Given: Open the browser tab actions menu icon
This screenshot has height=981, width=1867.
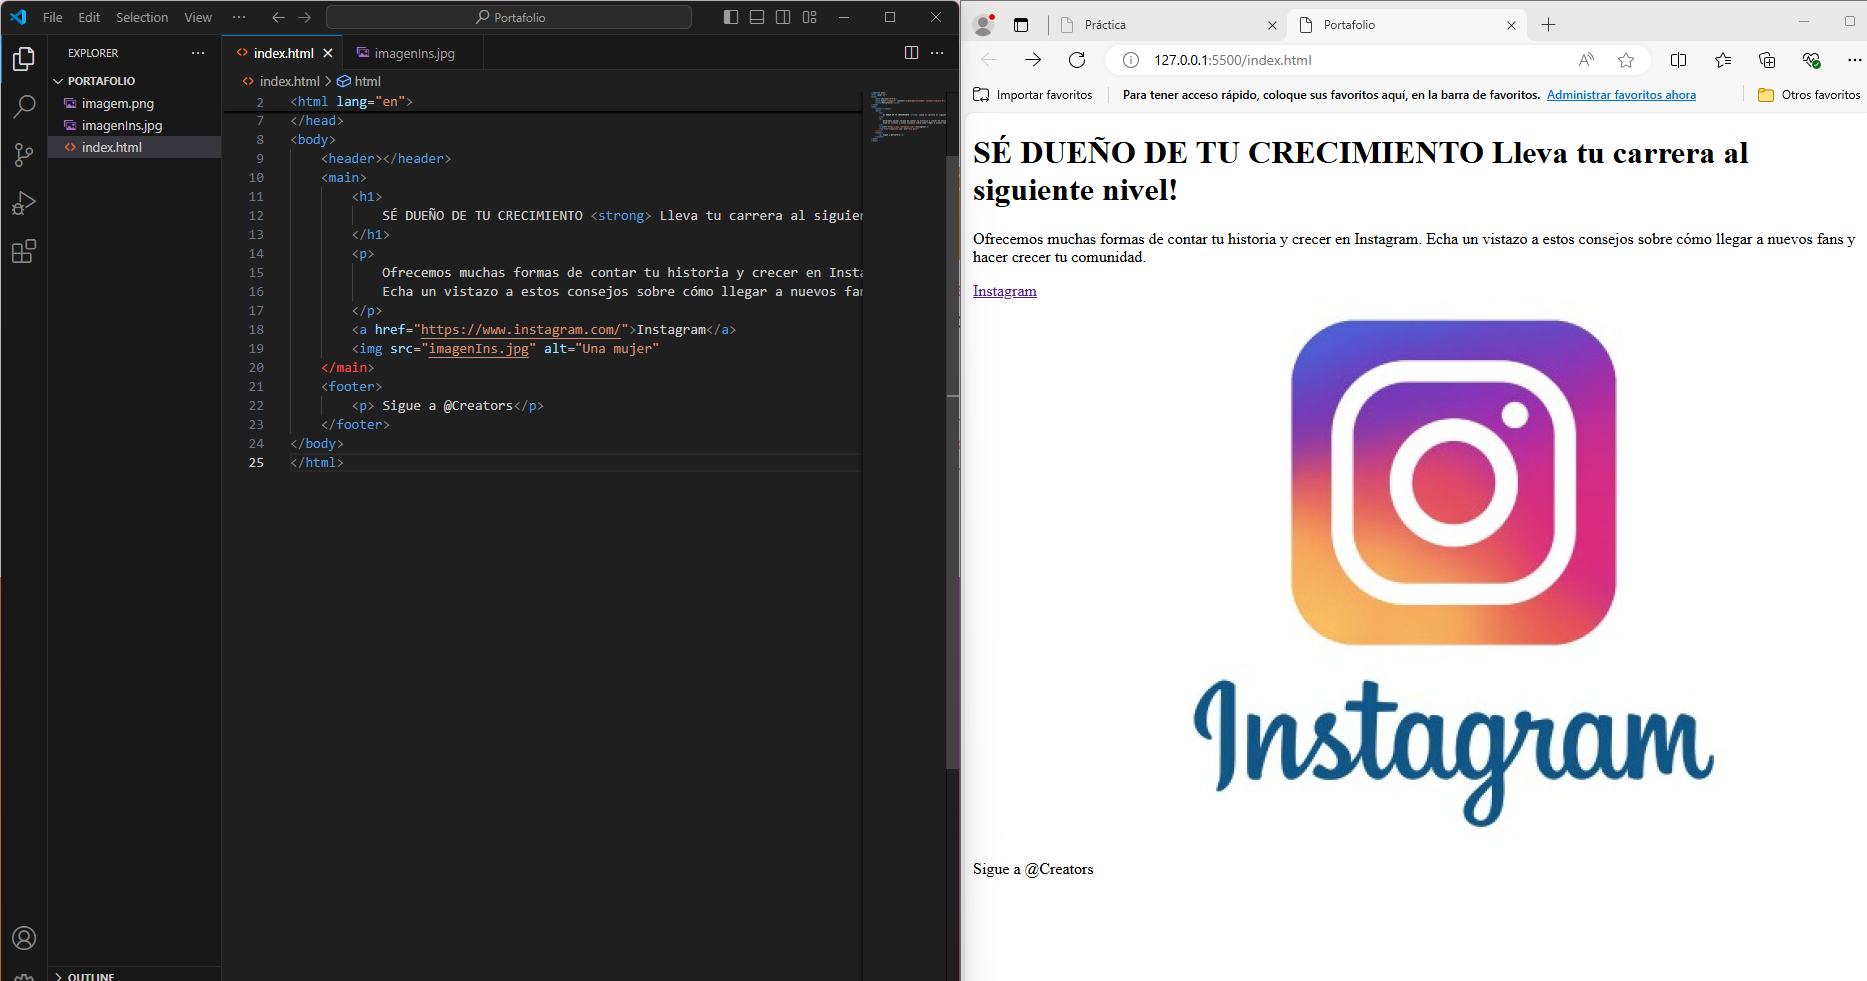Looking at the screenshot, I should point(1021,25).
